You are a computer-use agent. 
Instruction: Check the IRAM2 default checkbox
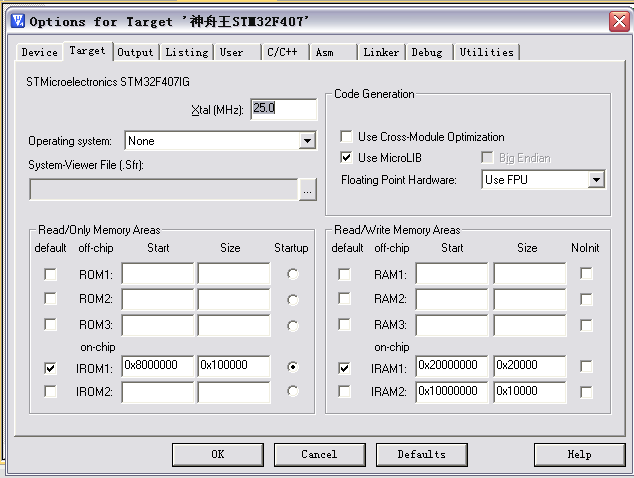coord(344,391)
